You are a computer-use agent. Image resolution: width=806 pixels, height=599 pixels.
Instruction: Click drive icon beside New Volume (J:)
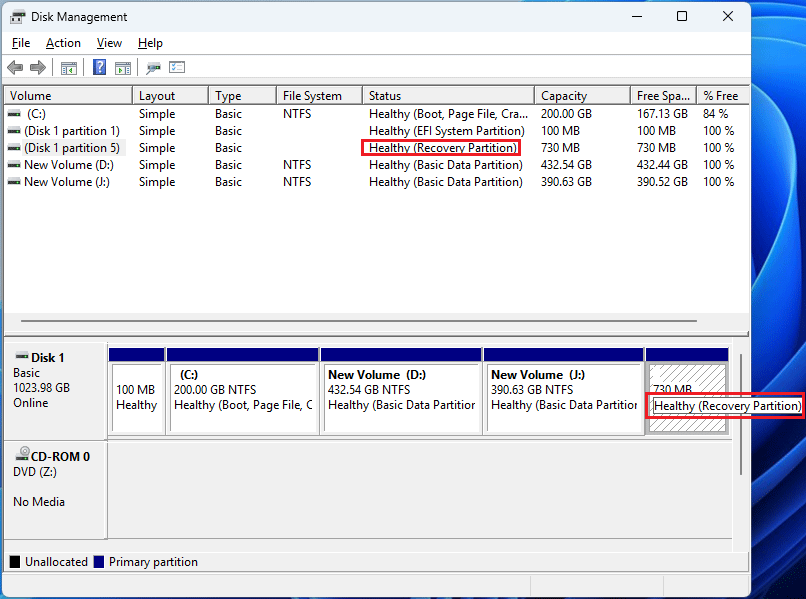click(x=14, y=181)
